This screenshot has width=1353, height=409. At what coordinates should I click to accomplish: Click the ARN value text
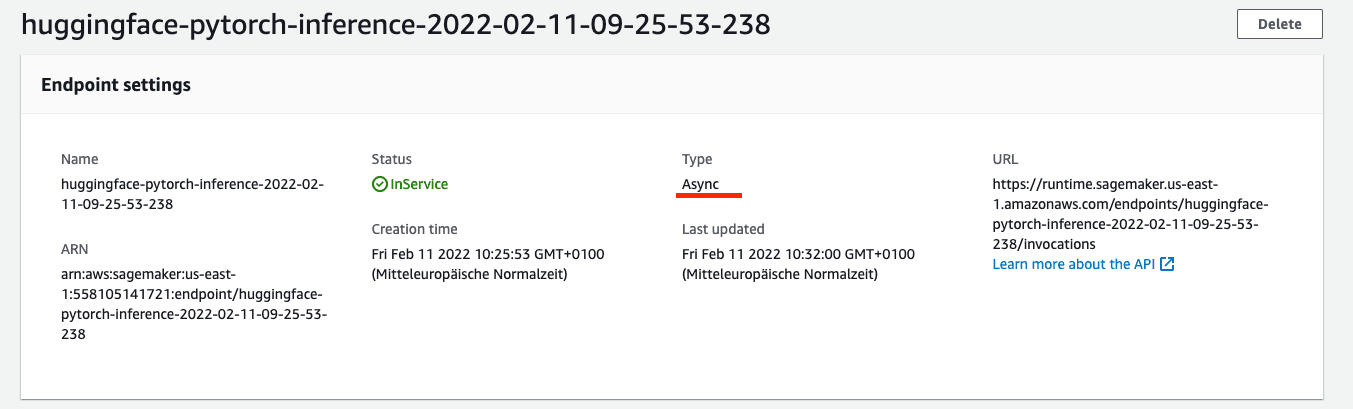pos(194,304)
